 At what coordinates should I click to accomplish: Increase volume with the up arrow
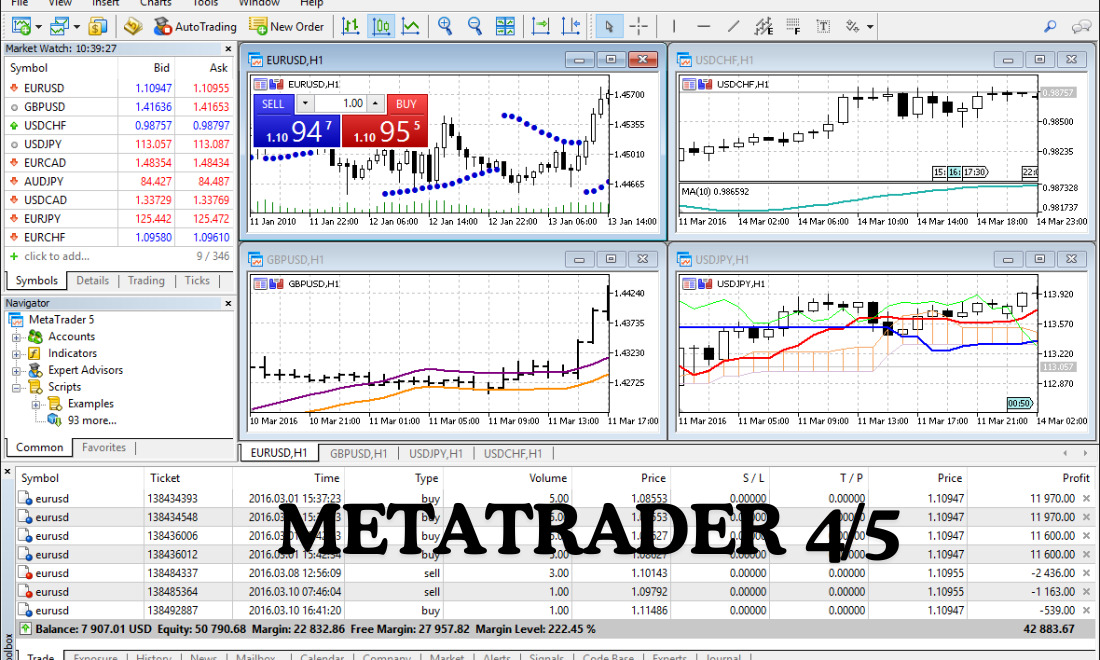pos(375,104)
